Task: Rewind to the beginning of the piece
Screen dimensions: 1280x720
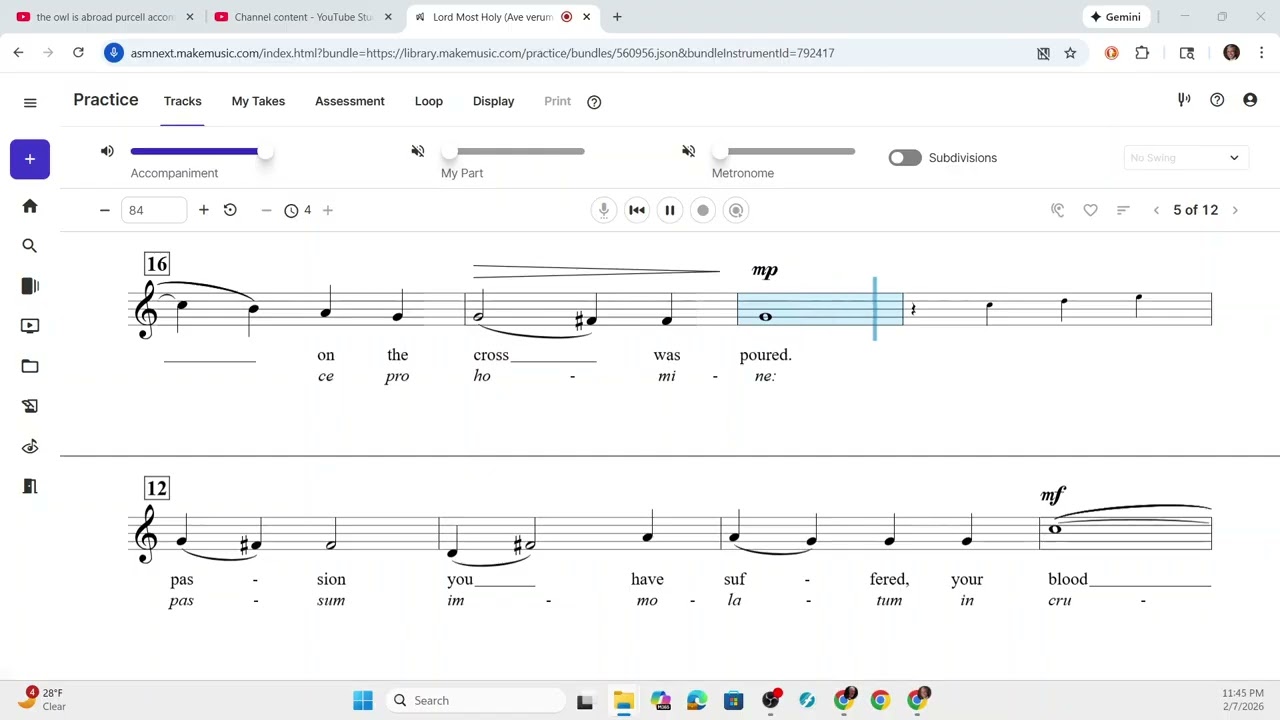Action: coord(637,210)
